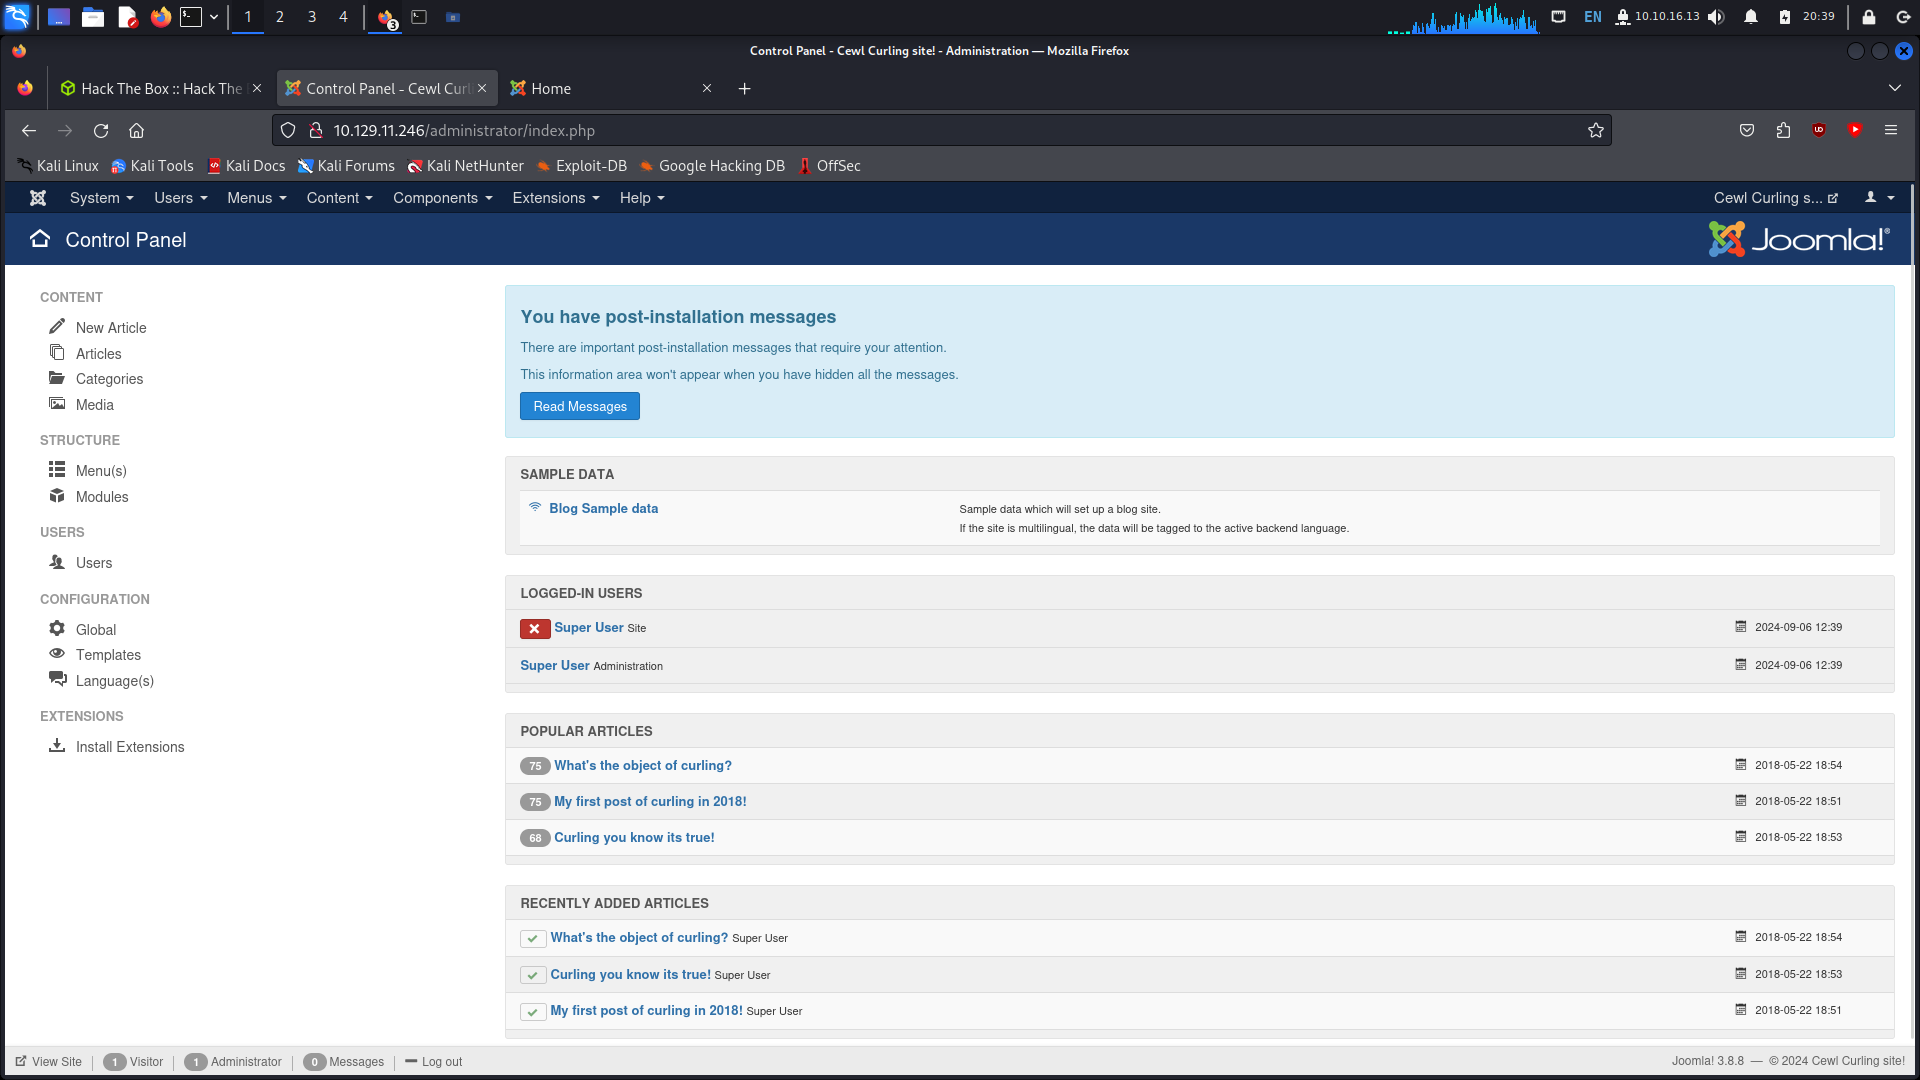The image size is (1920, 1080).
Task: Open the Blog Sample data link
Action: point(603,508)
